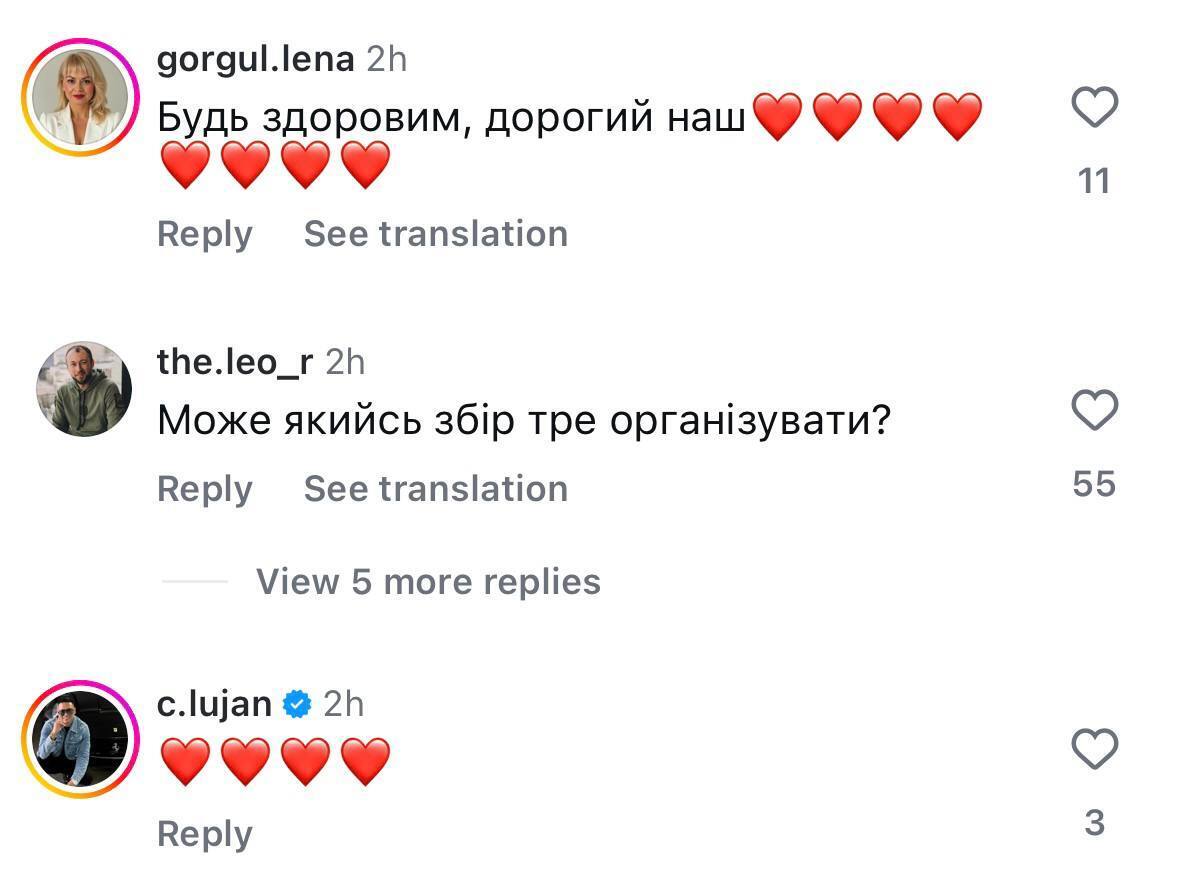Like gorgul.lena's comment using the heart icon
Viewport: 1179px width, 881px height.
(1096, 108)
